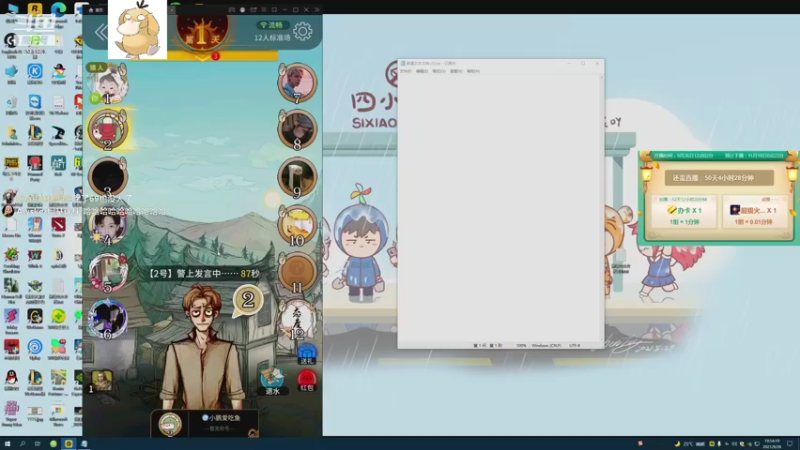This screenshot has height=450, width=800.
Task: Select player seat 3 avatar
Action: click(x=108, y=177)
